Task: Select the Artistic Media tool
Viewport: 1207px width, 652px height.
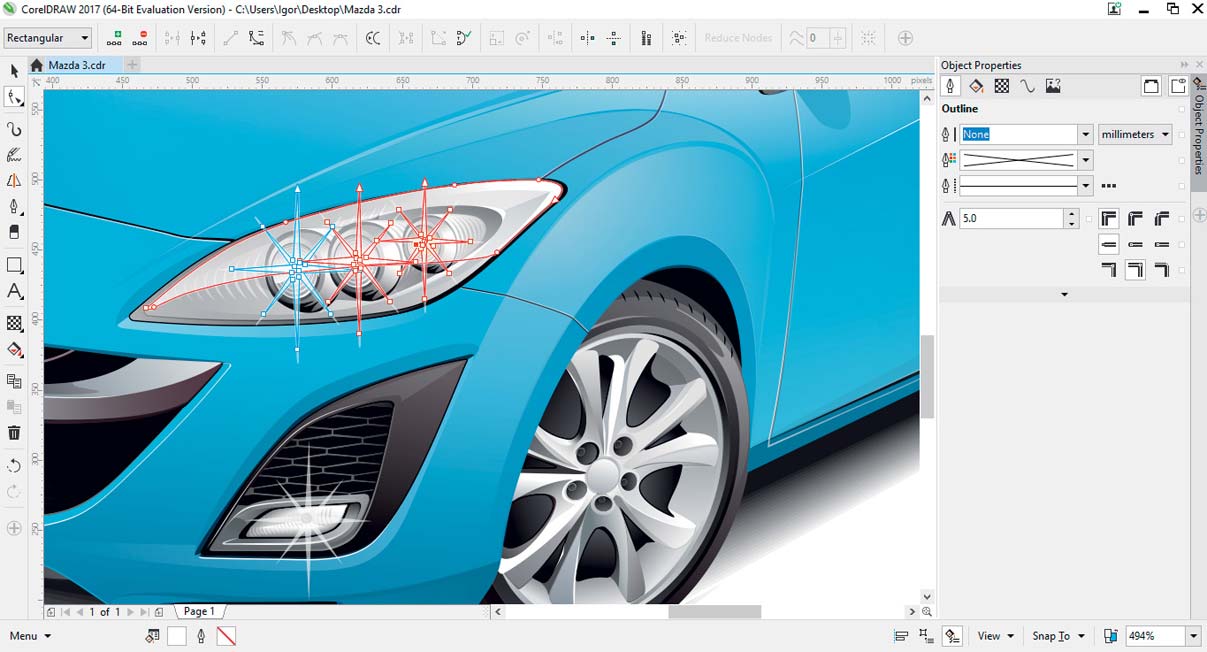Action: (x=14, y=155)
